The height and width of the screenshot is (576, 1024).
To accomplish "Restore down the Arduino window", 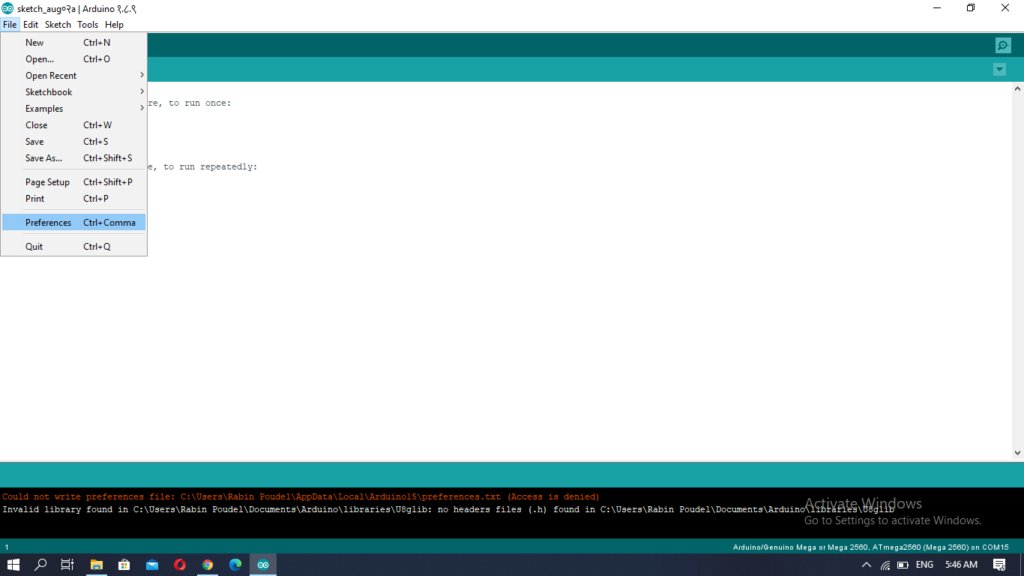I will tap(971, 8).
